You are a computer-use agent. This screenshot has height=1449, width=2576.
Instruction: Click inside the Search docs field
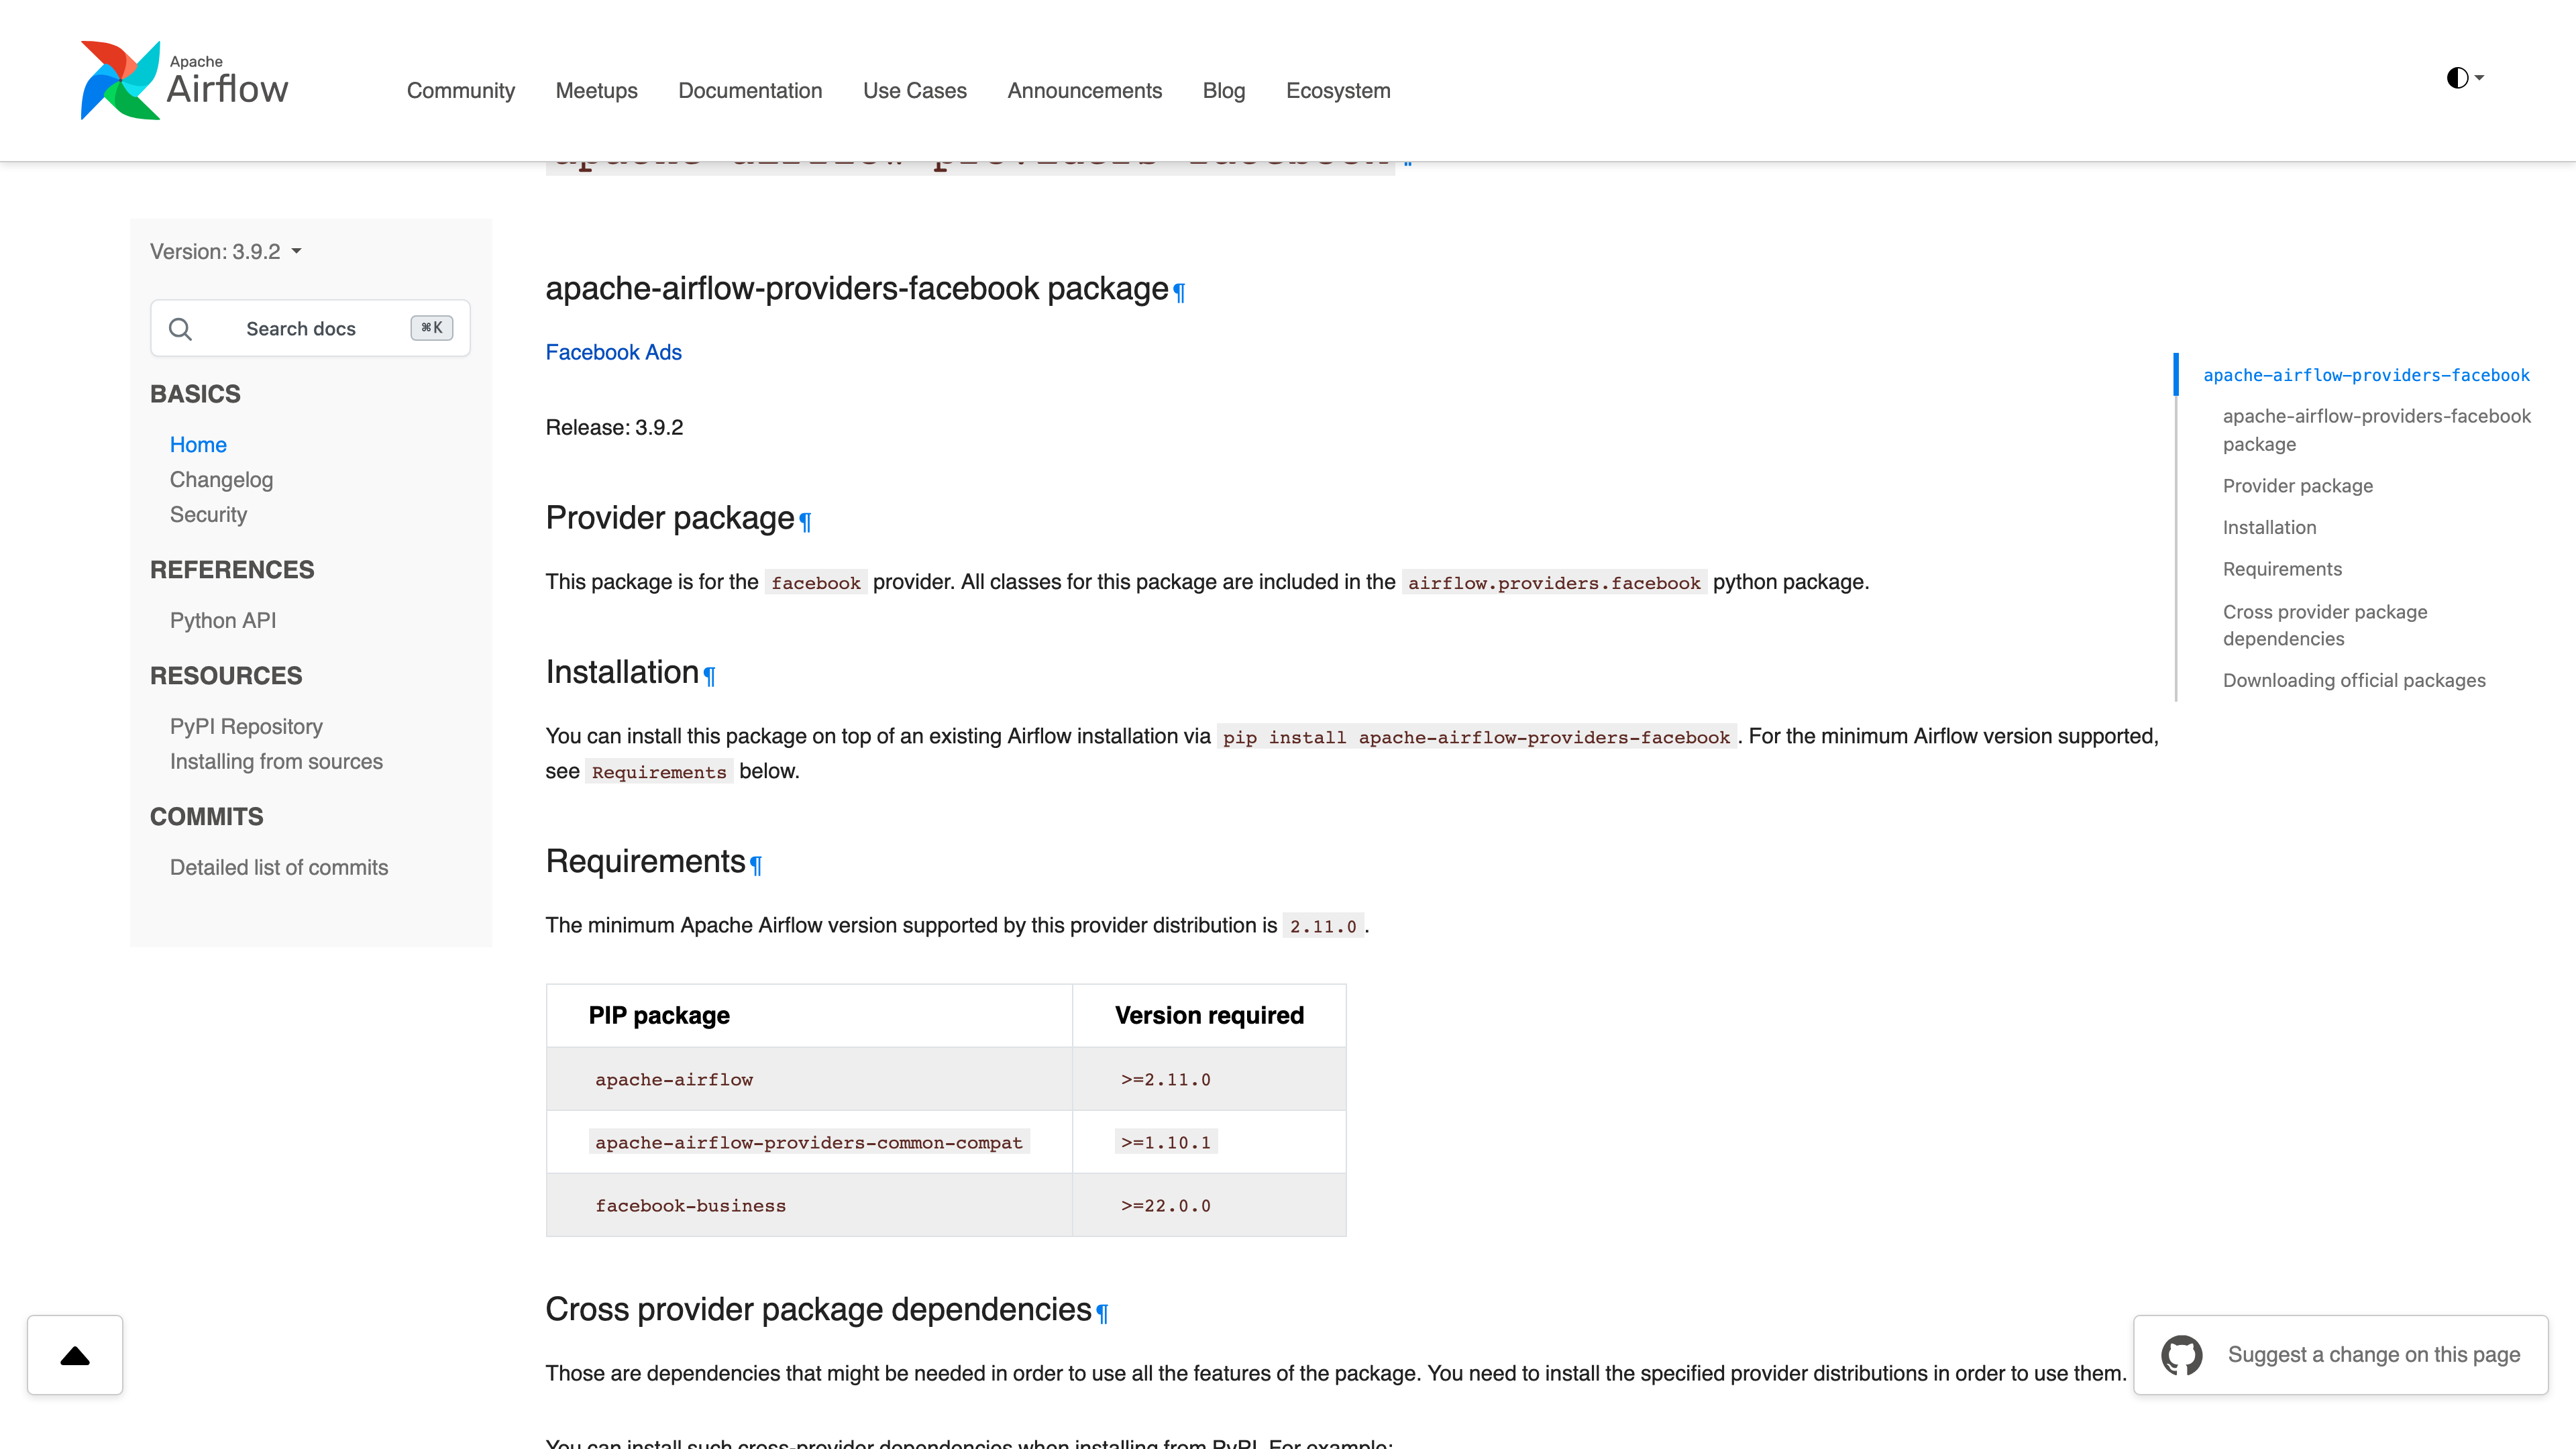(310, 328)
